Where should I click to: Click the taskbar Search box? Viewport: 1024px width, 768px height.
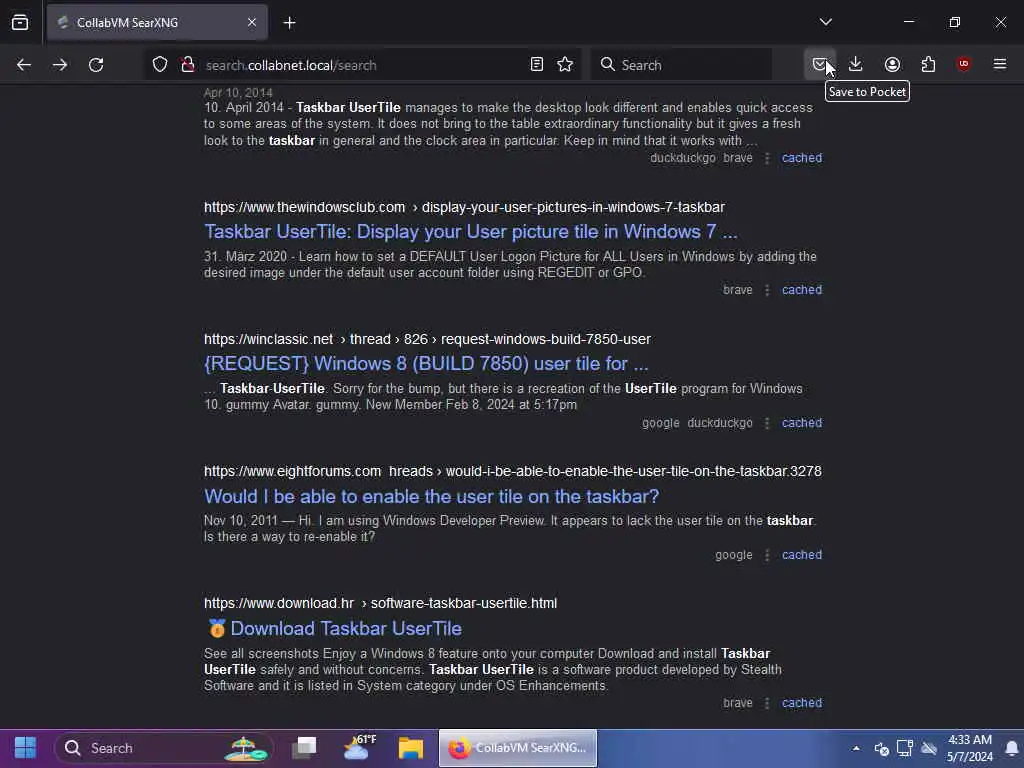pyautogui.click(x=163, y=748)
